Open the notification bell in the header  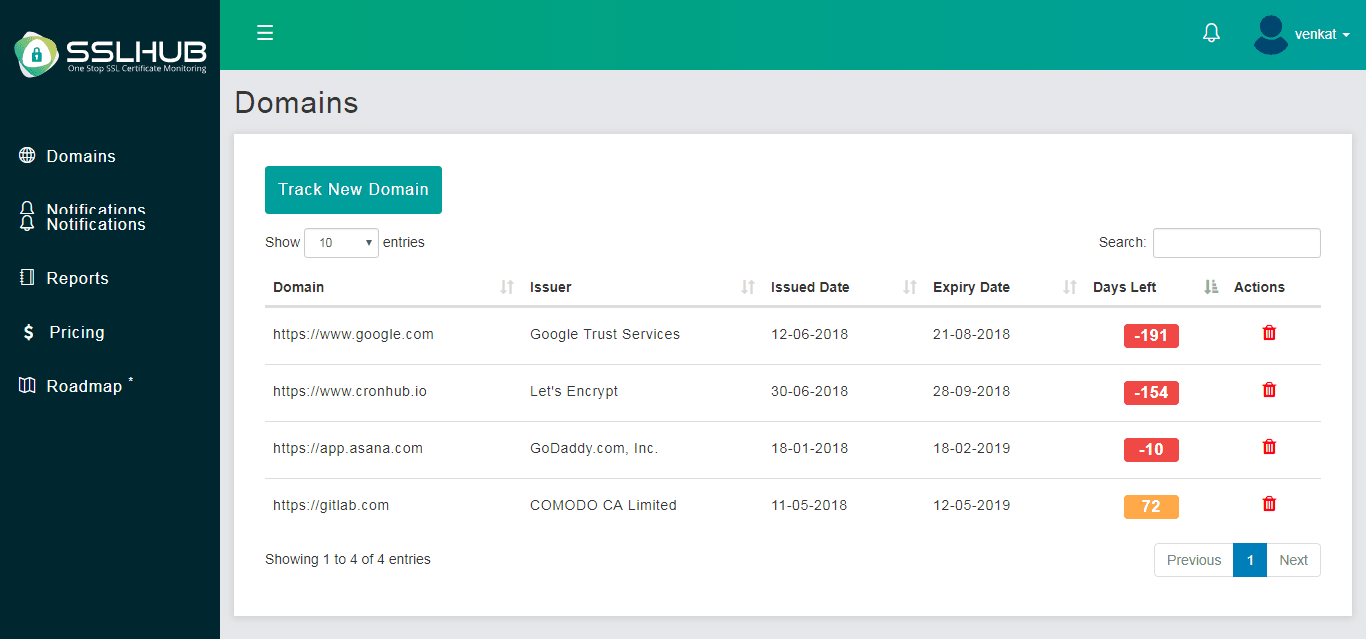(1211, 33)
